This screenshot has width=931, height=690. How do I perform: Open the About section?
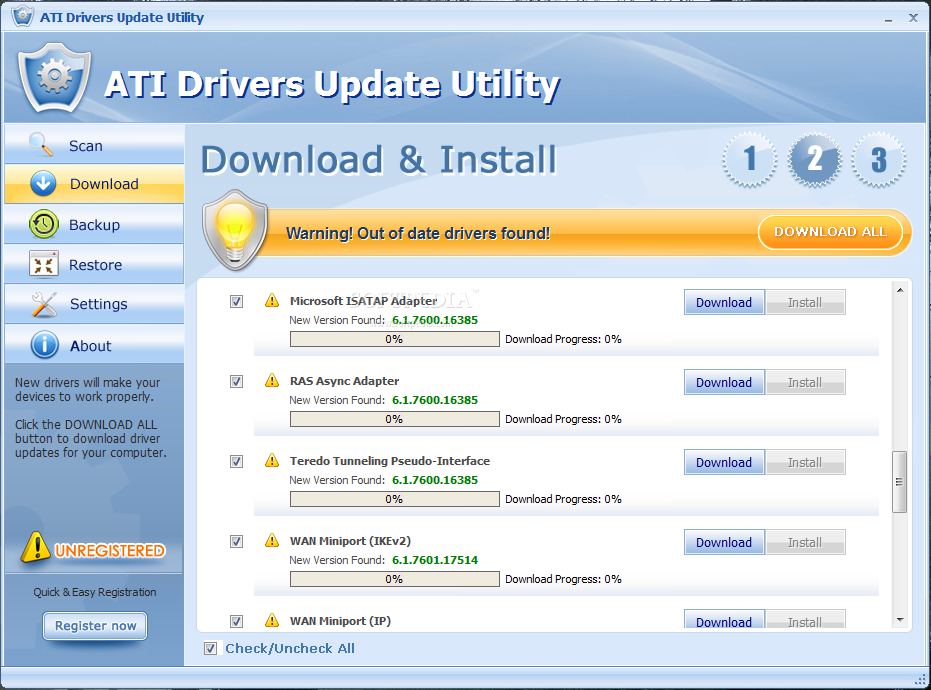(x=94, y=345)
